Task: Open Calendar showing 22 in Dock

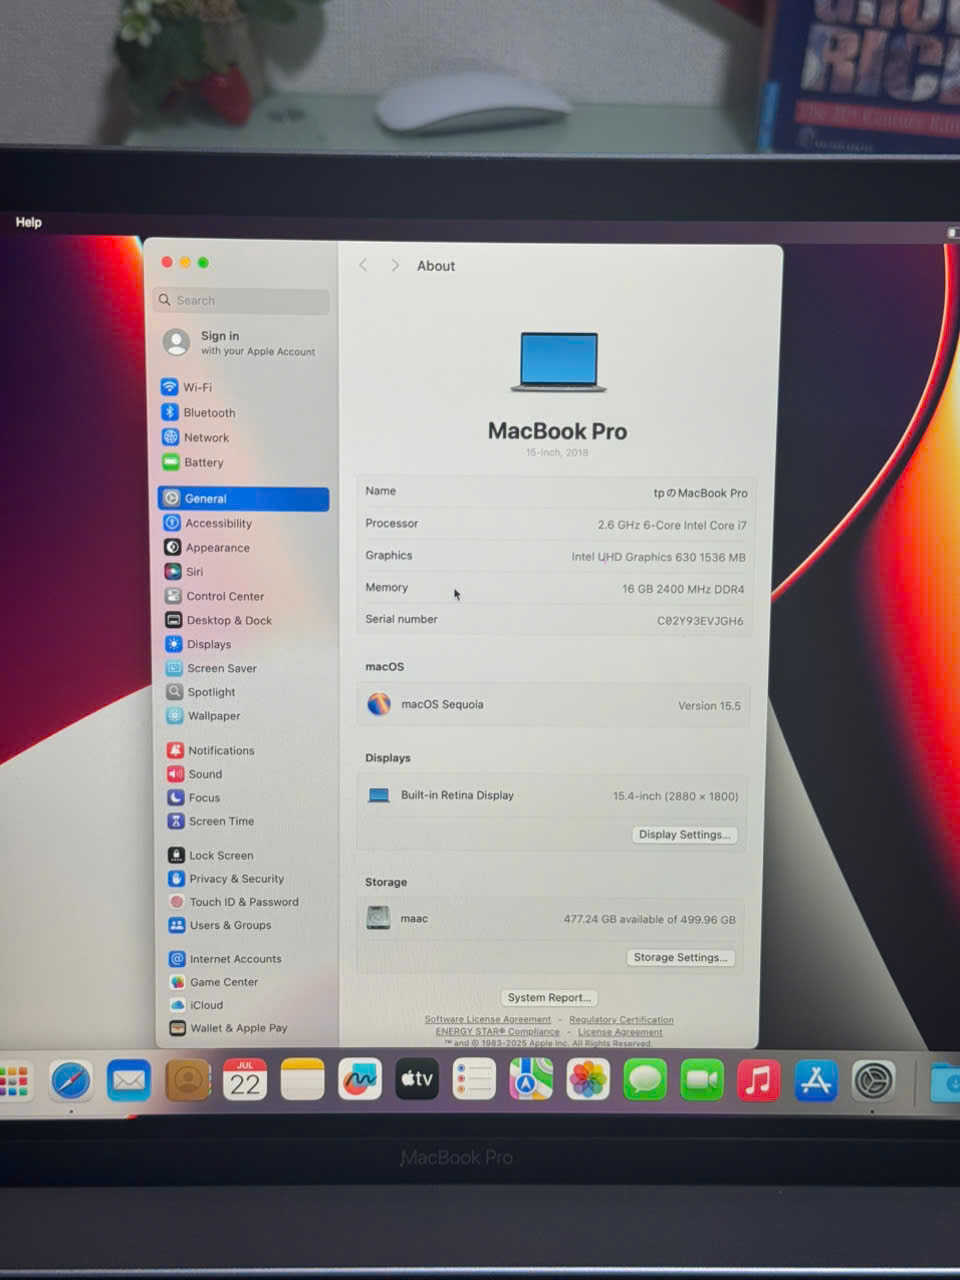Action: [x=245, y=1080]
